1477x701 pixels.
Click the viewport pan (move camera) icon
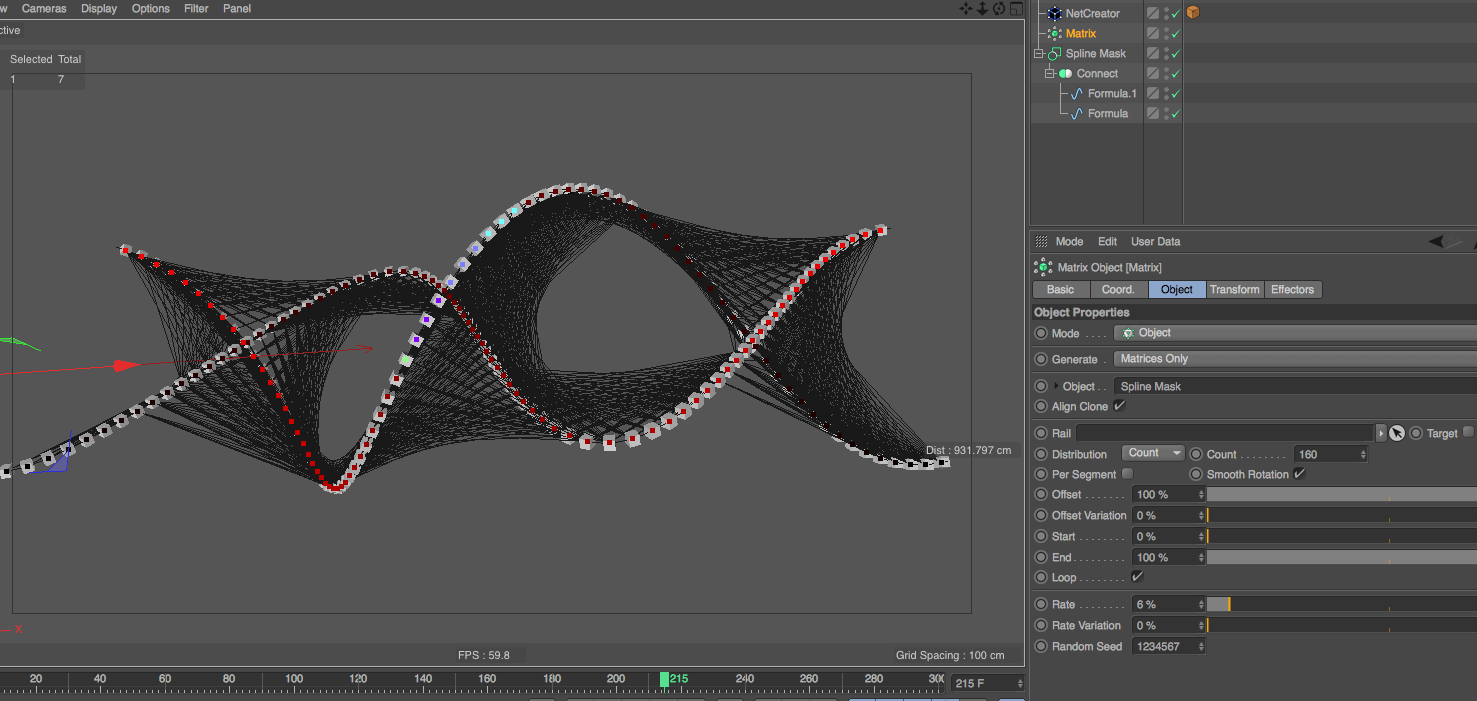tap(965, 9)
